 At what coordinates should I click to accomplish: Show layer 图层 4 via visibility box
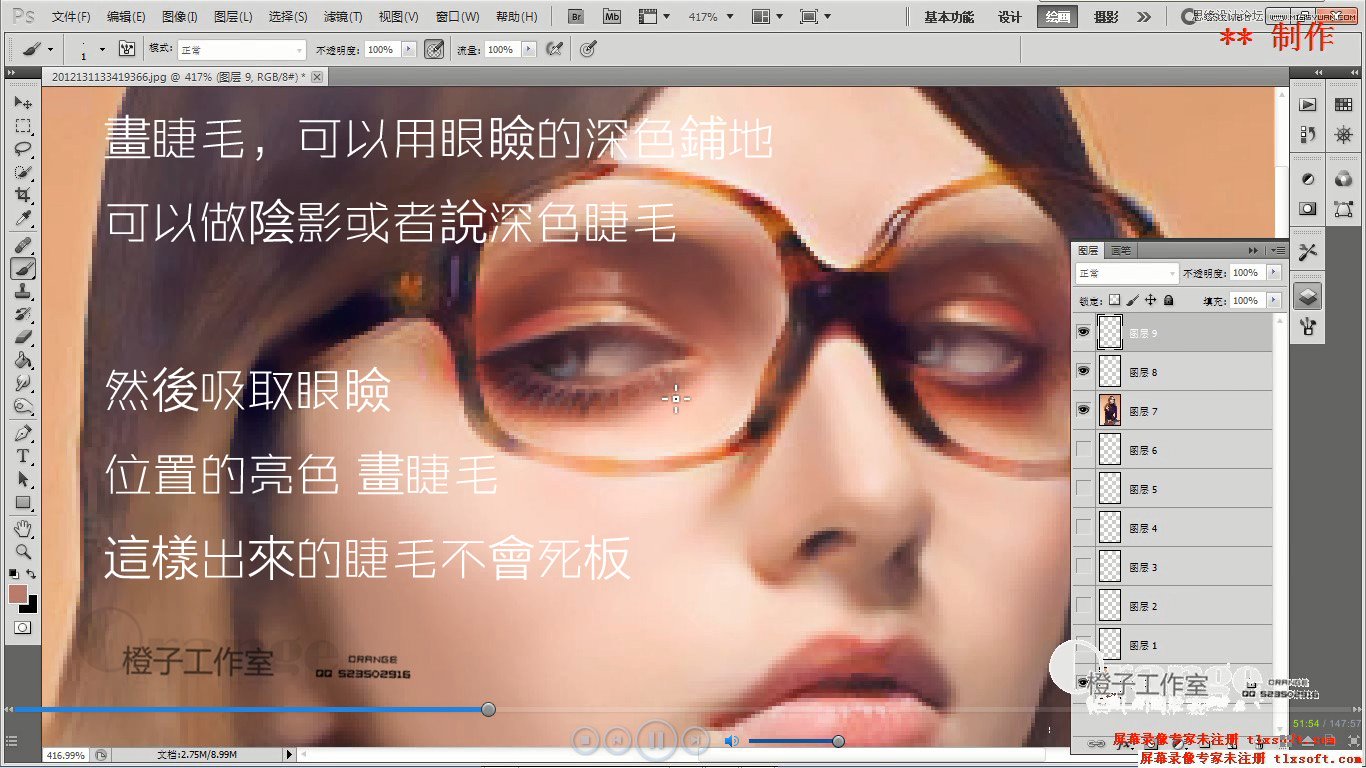(x=1084, y=527)
